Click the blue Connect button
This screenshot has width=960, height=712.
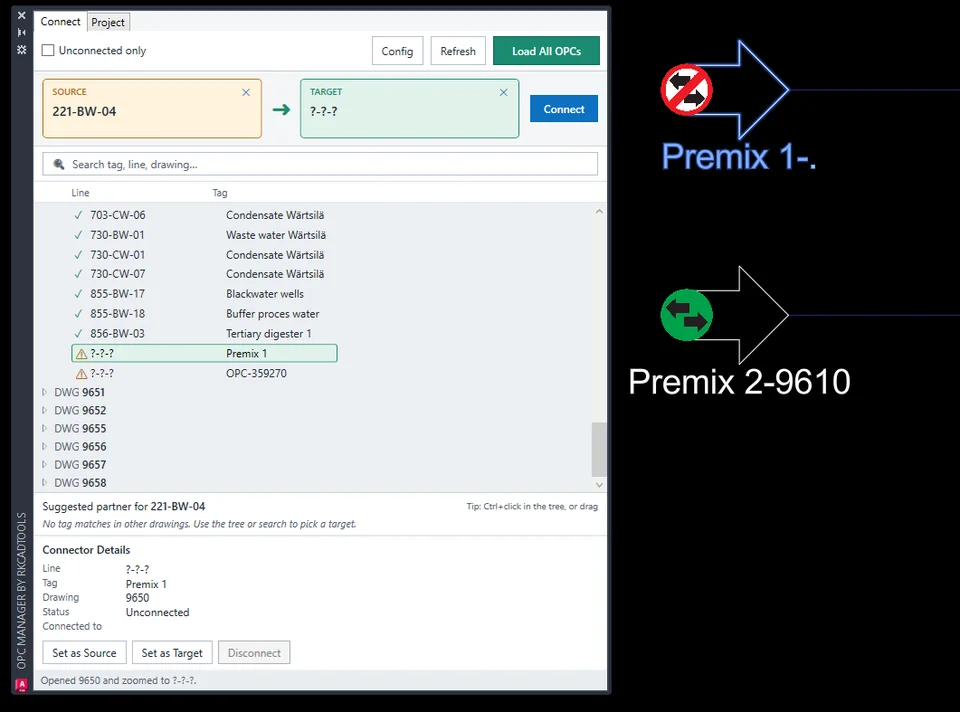(564, 109)
